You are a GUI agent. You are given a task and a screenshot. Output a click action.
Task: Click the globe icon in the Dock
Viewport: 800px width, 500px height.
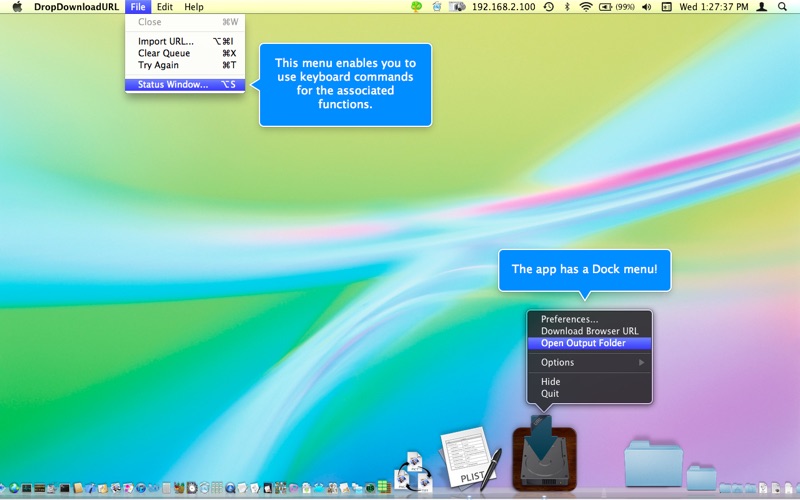(x=14, y=488)
